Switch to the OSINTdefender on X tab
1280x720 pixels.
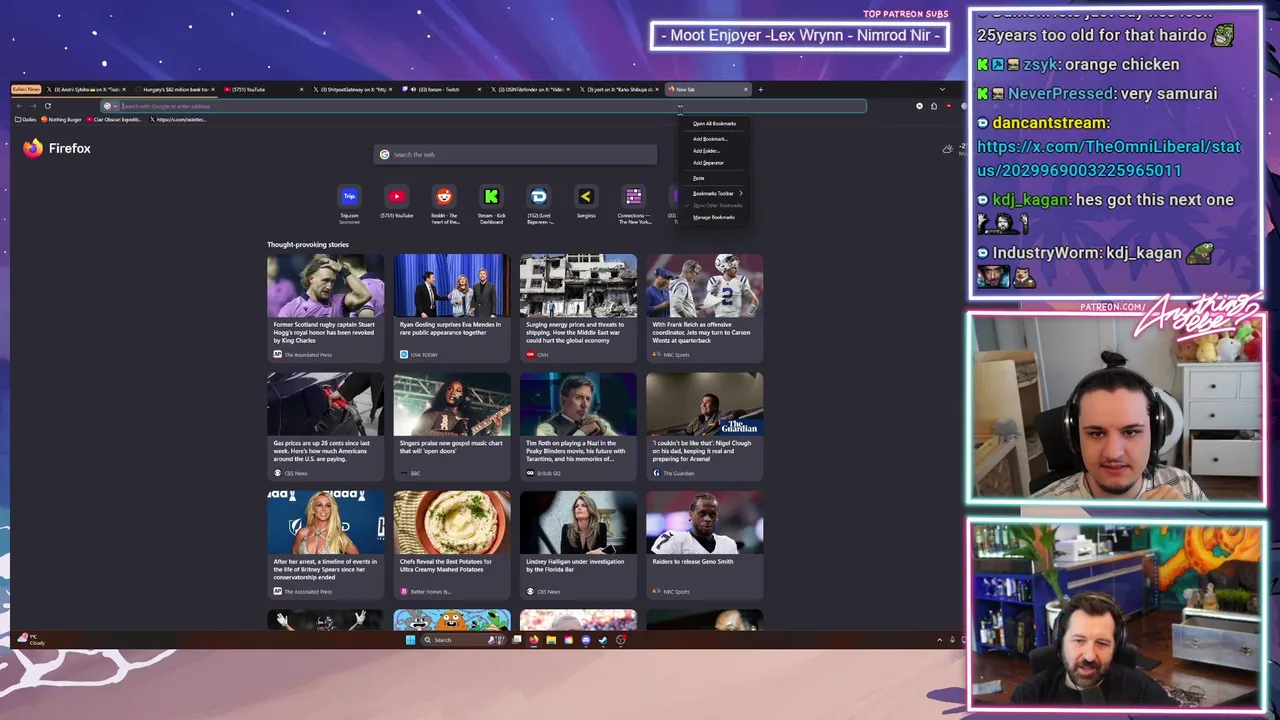528,89
